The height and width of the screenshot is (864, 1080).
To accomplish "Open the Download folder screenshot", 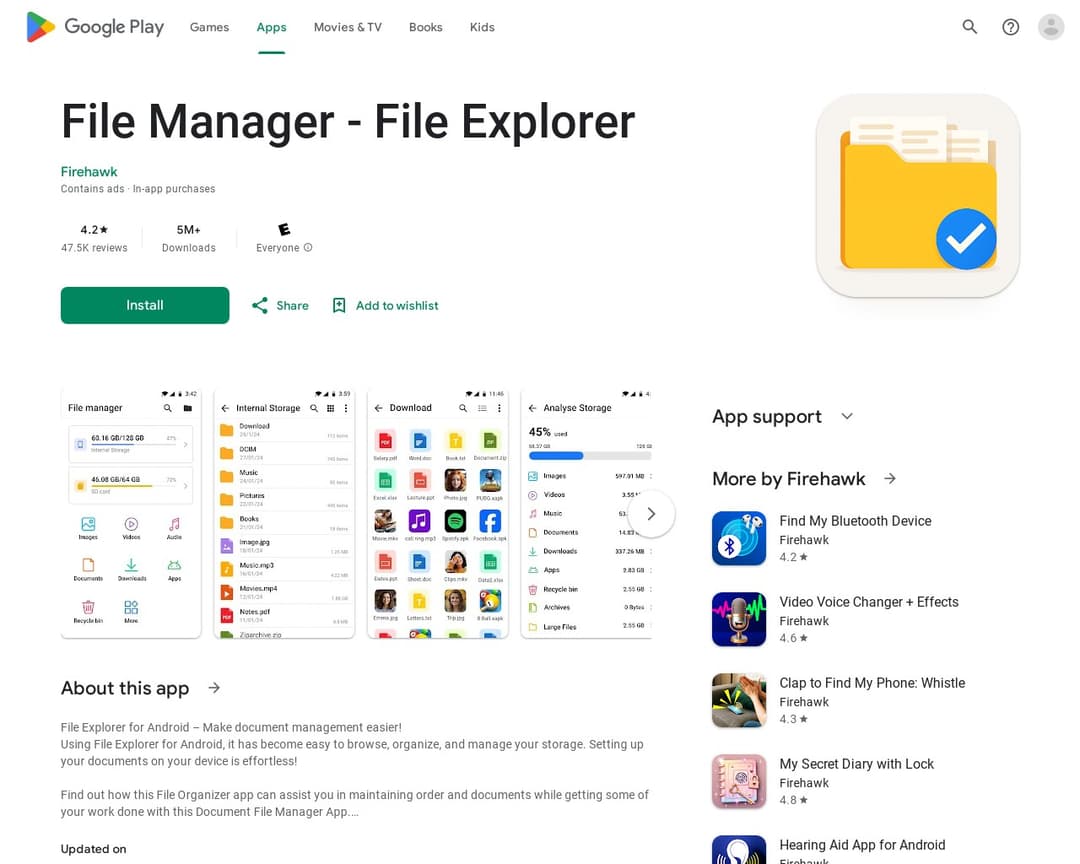I will point(438,514).
